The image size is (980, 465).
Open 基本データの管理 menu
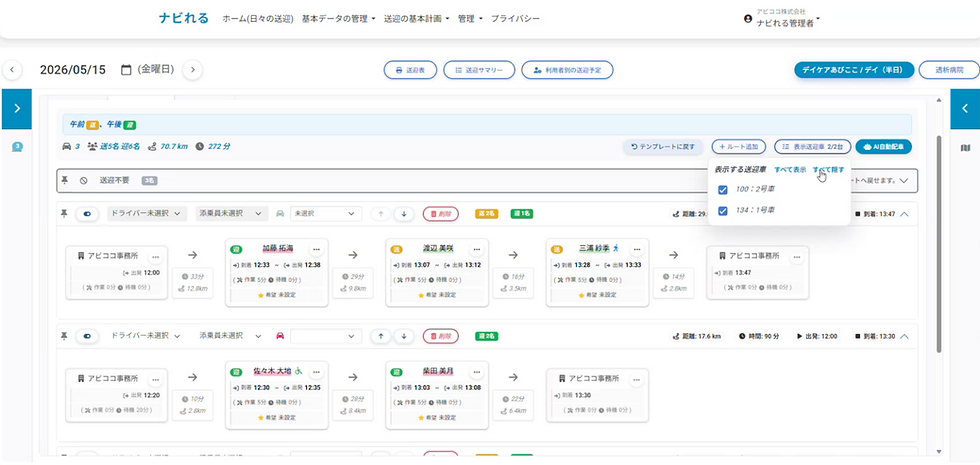tap(338, 19)
